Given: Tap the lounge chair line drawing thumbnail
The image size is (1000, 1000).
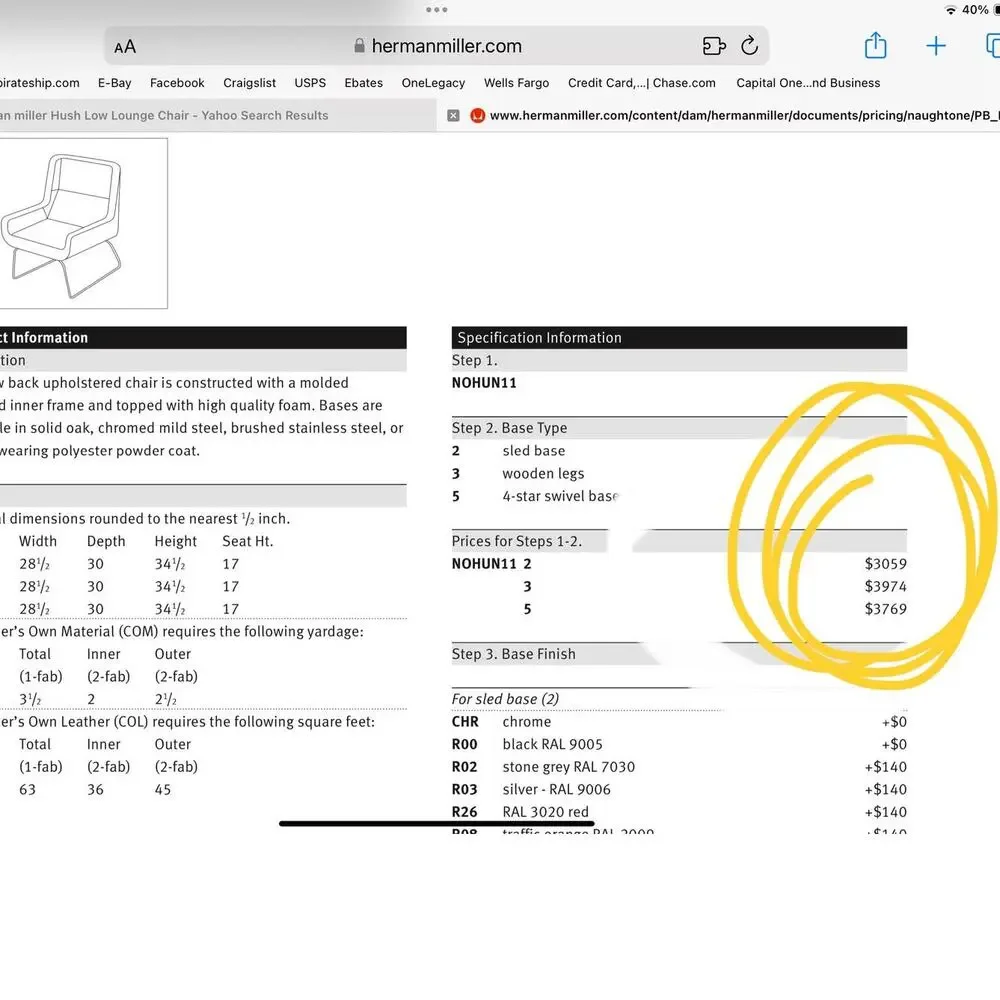Looking at the screenshot, I should tap(84, 224).
